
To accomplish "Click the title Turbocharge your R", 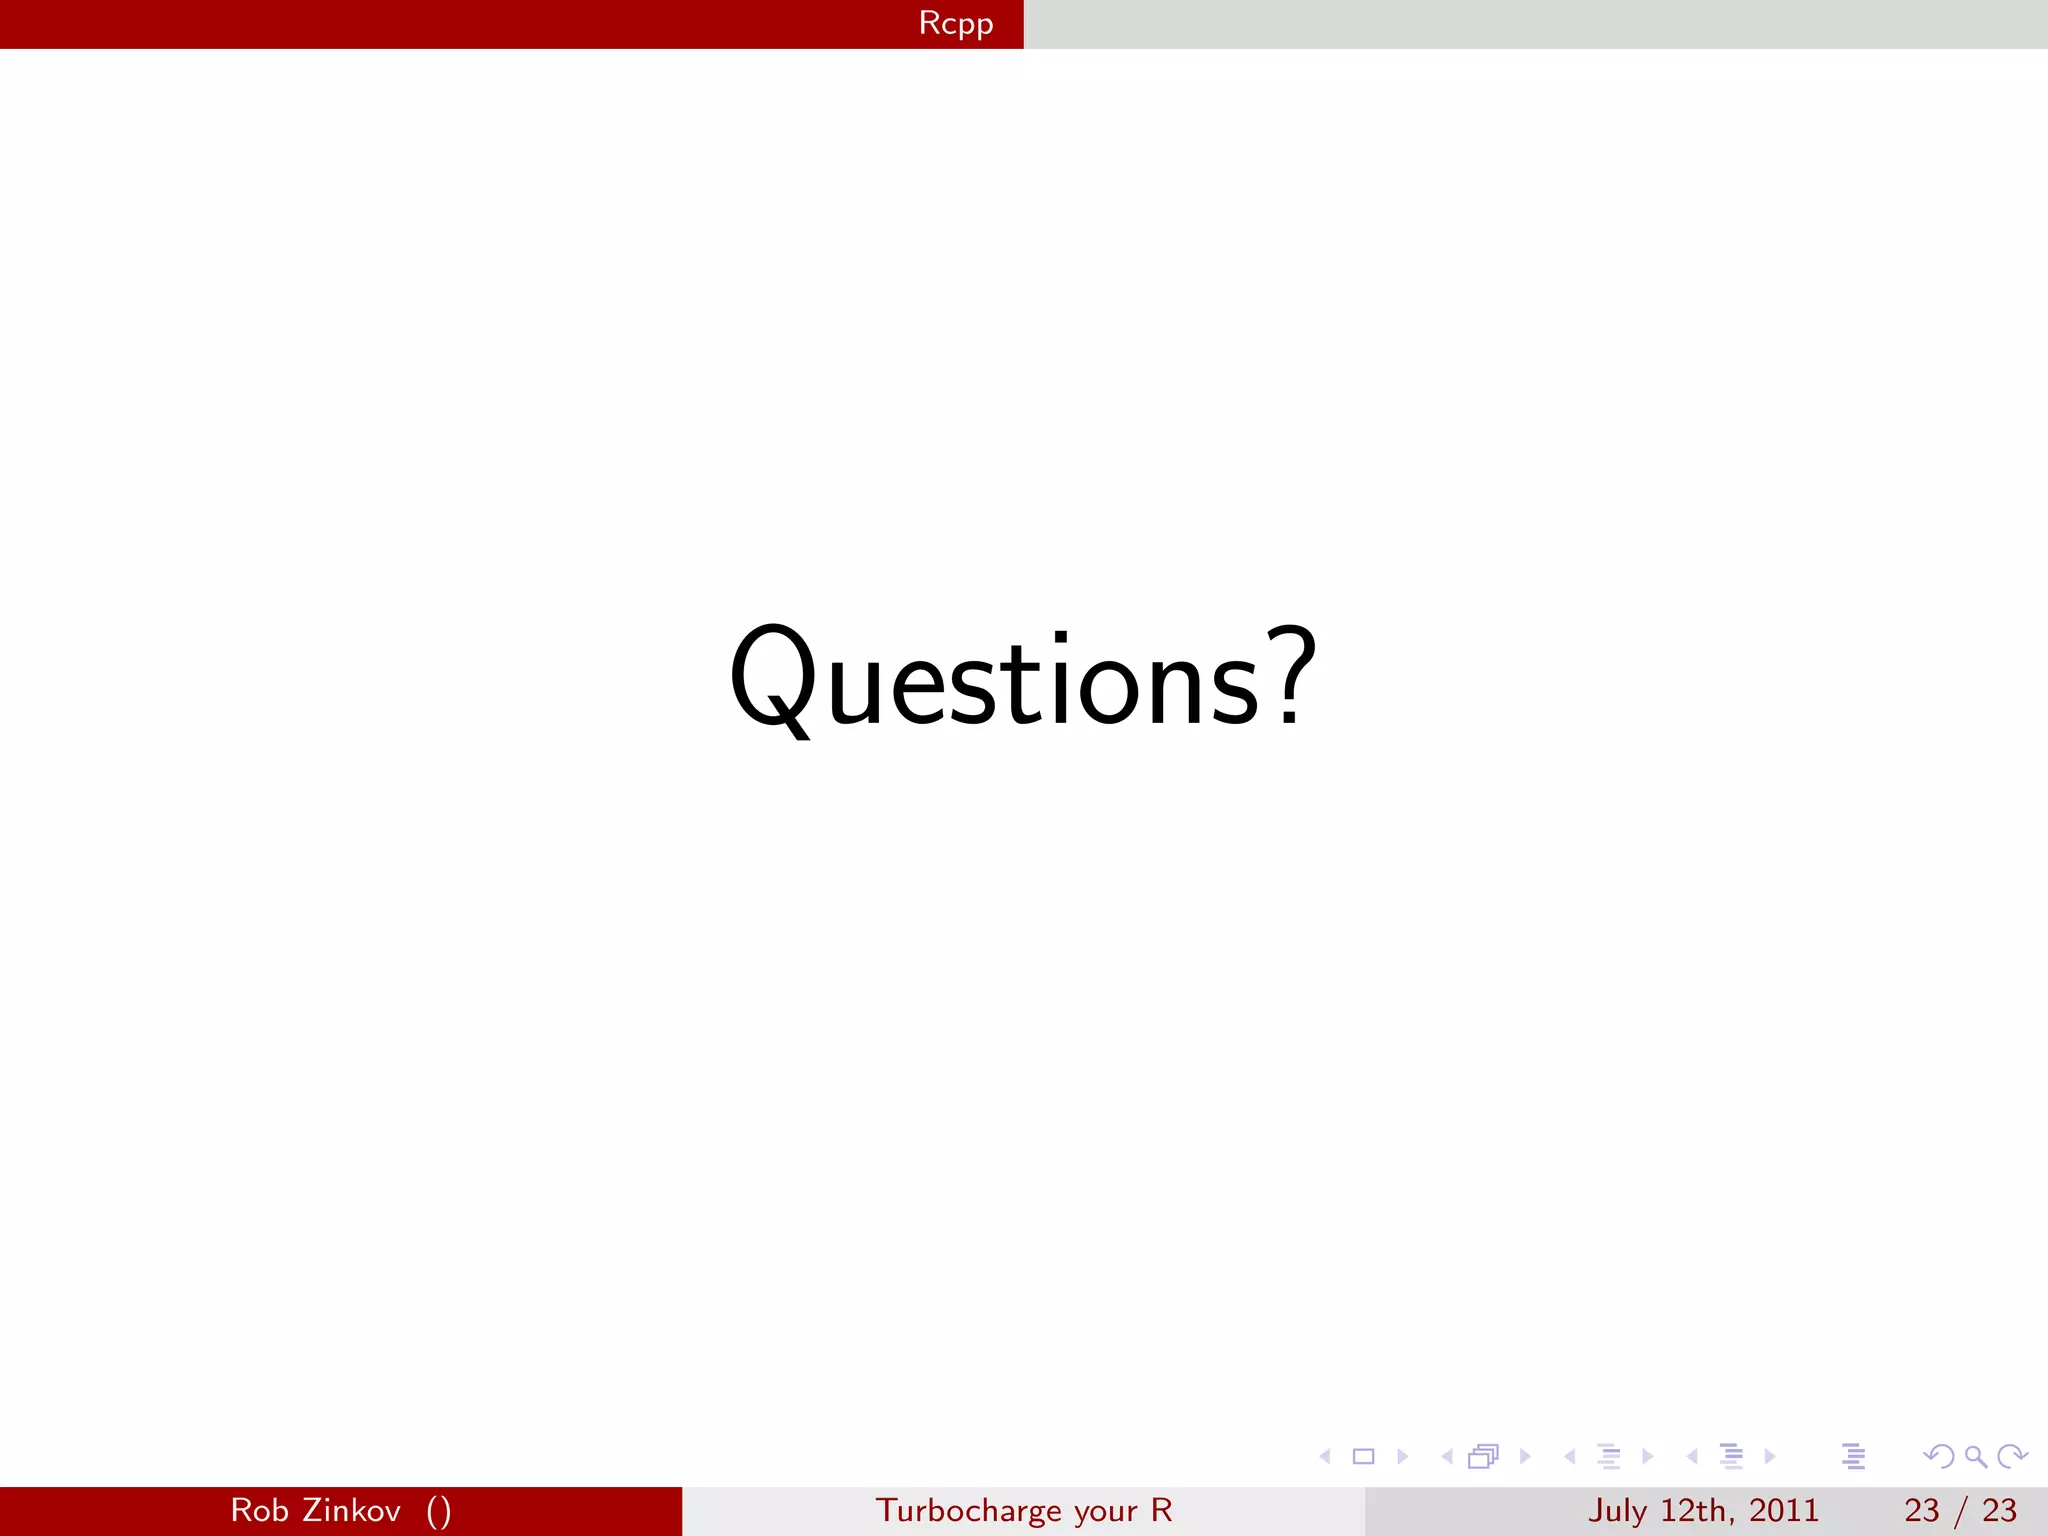I will (x=1024, y=1510).
